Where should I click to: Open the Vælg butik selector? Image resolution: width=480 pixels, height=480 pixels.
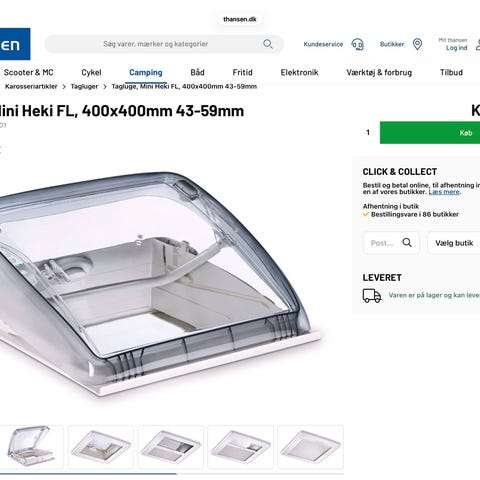[454, 243]
